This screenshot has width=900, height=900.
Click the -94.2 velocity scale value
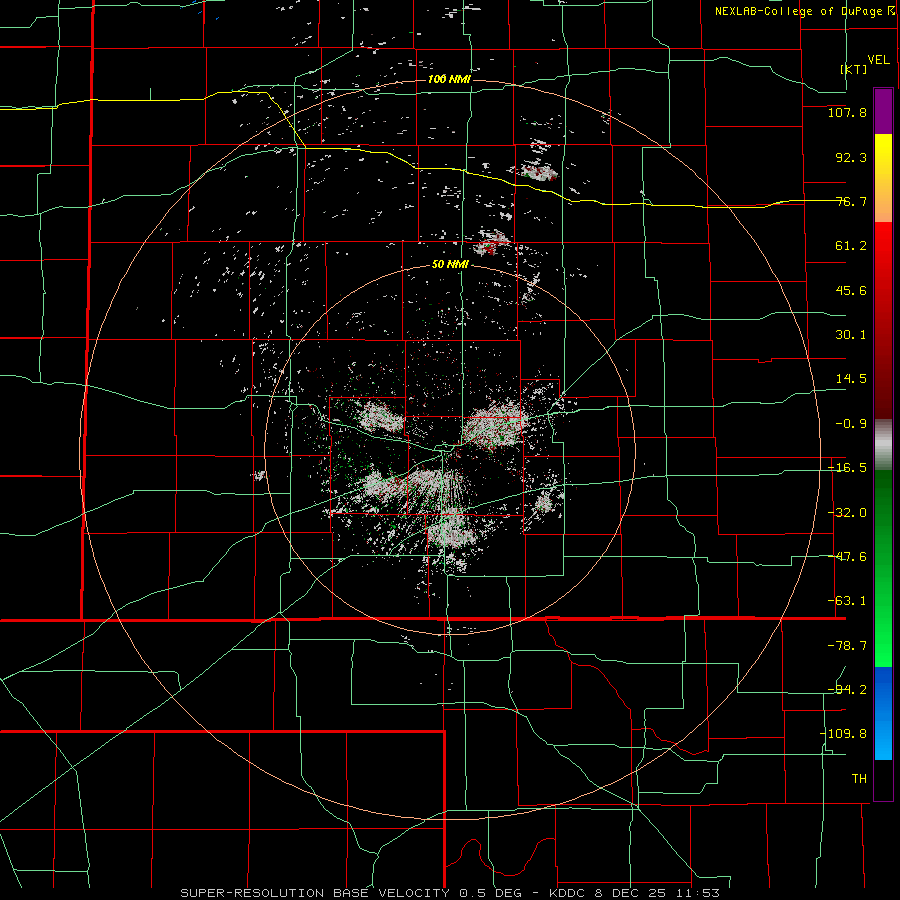(847, 689)
